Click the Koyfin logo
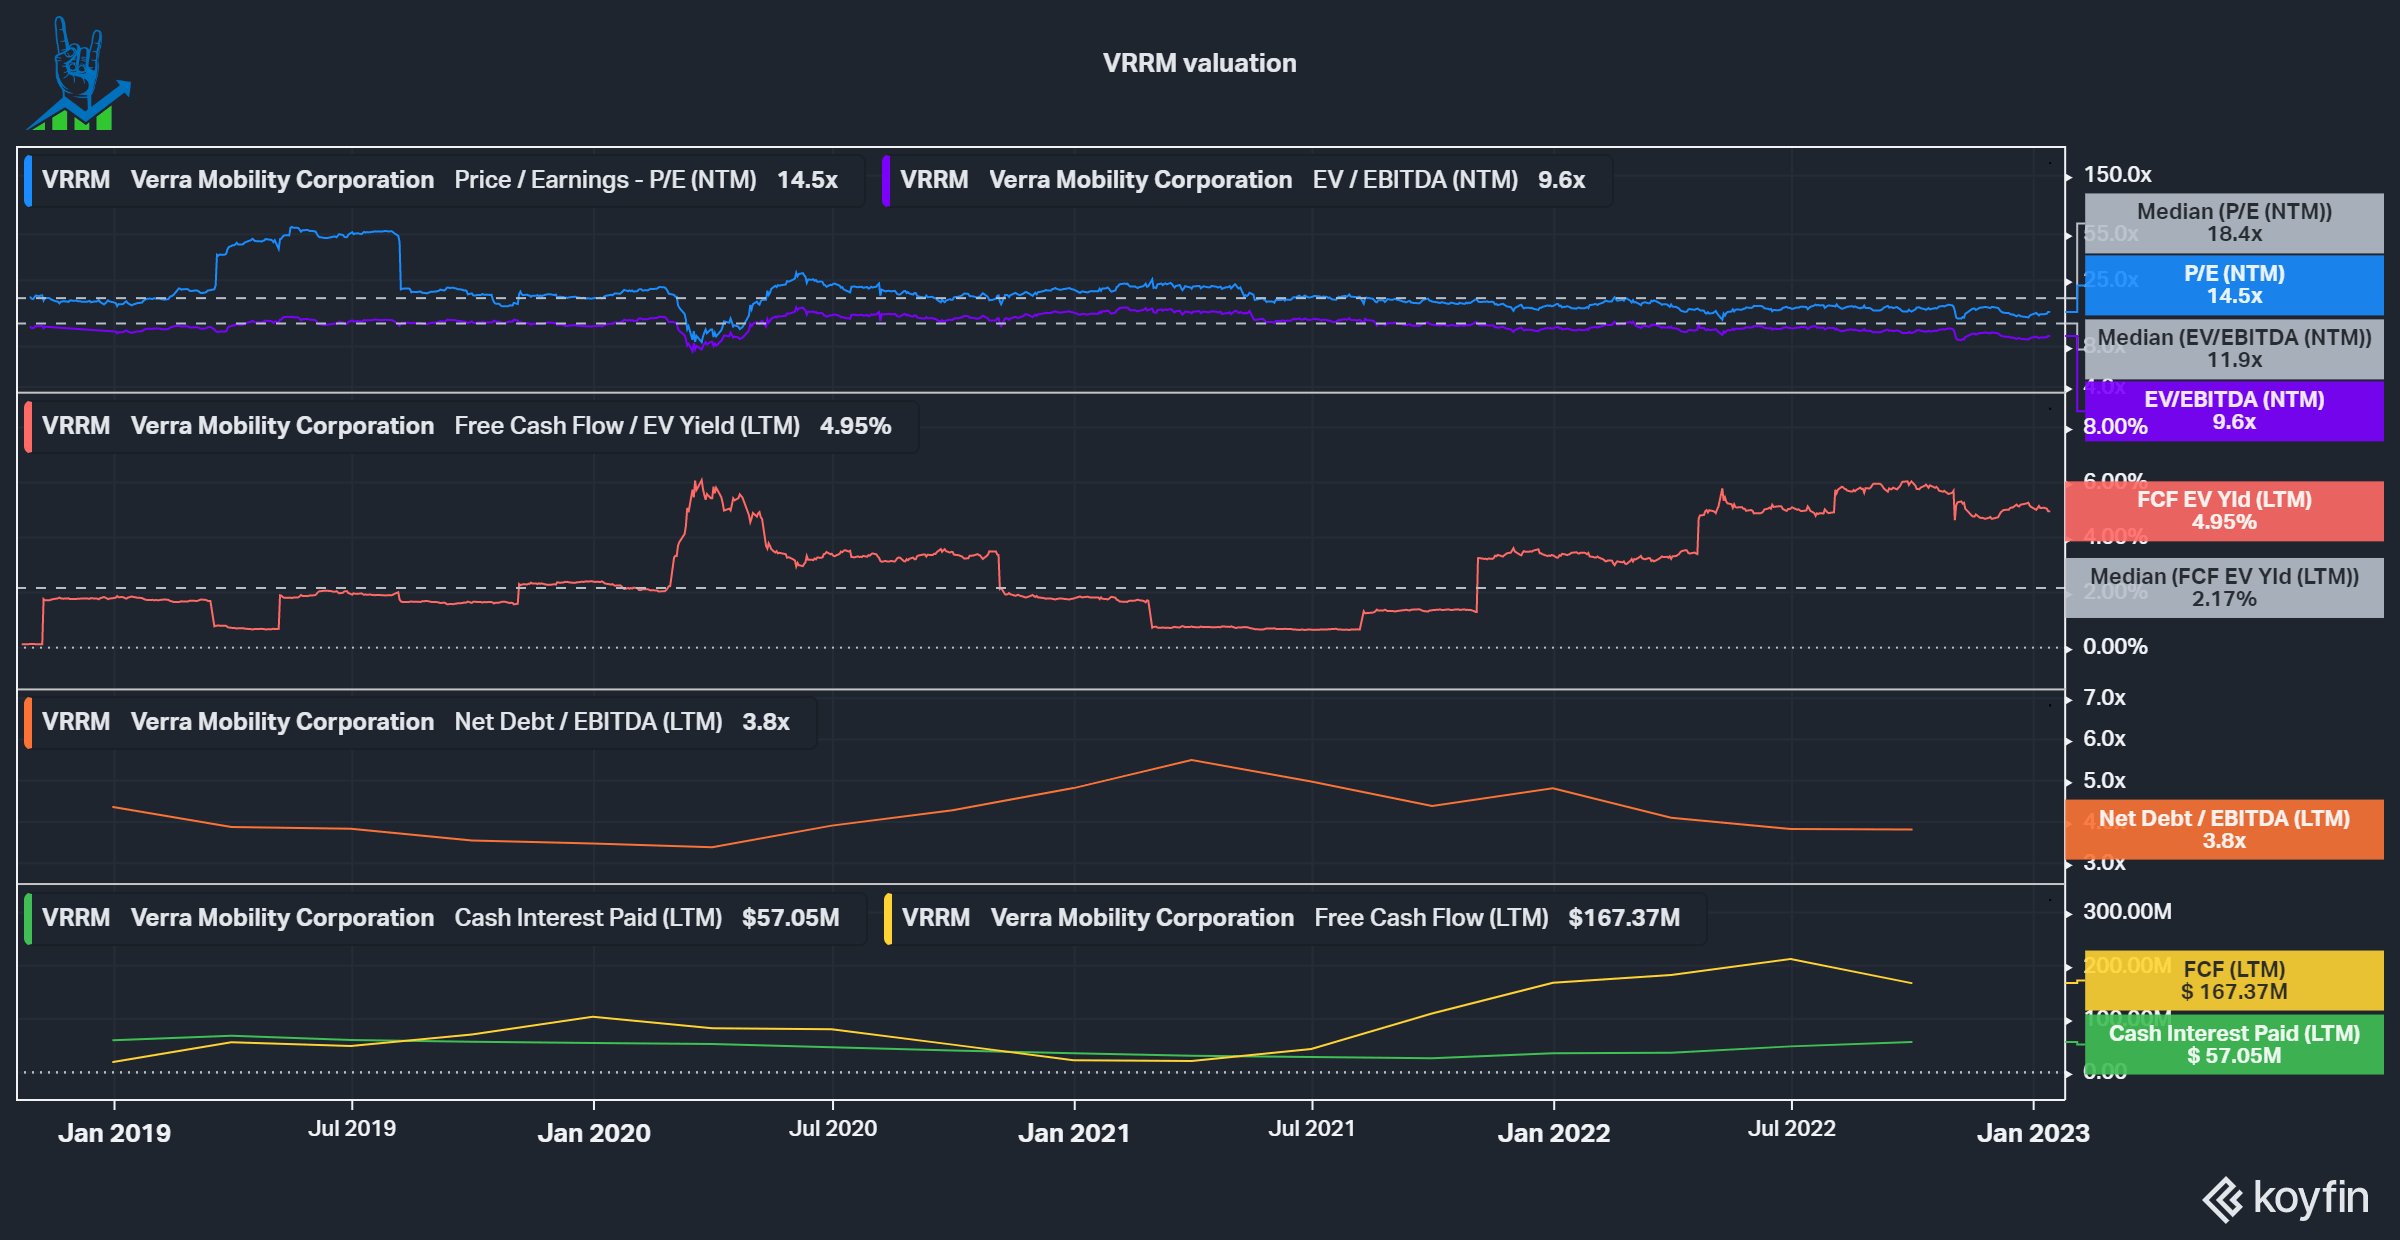Screen dimensions: 2400x1240 point(2286,1198)
